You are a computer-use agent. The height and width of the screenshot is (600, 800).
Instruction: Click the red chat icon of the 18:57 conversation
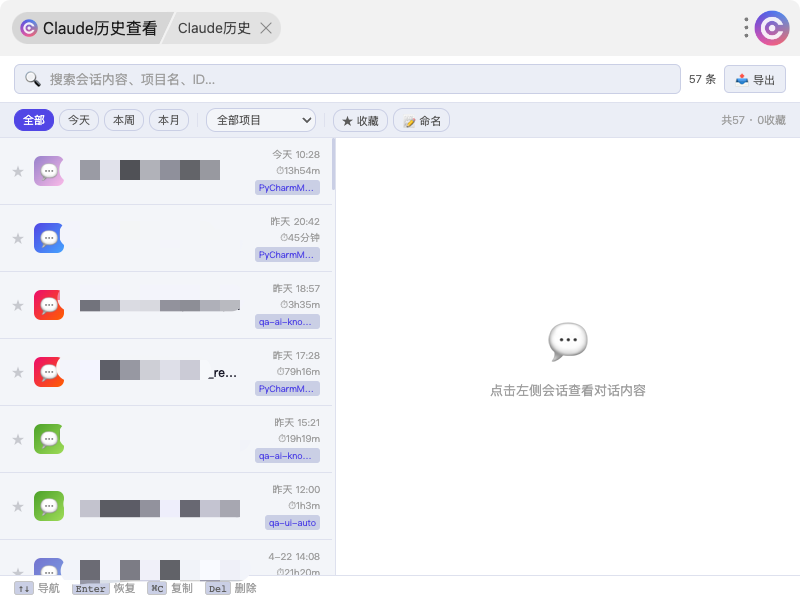[49, 305]
